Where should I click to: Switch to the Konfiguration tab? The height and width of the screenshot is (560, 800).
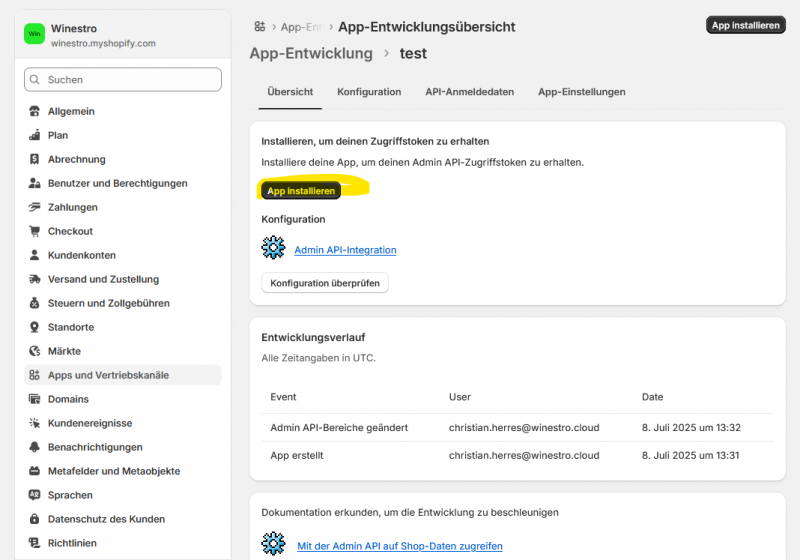pyautogui.click(x=369, y=92)
